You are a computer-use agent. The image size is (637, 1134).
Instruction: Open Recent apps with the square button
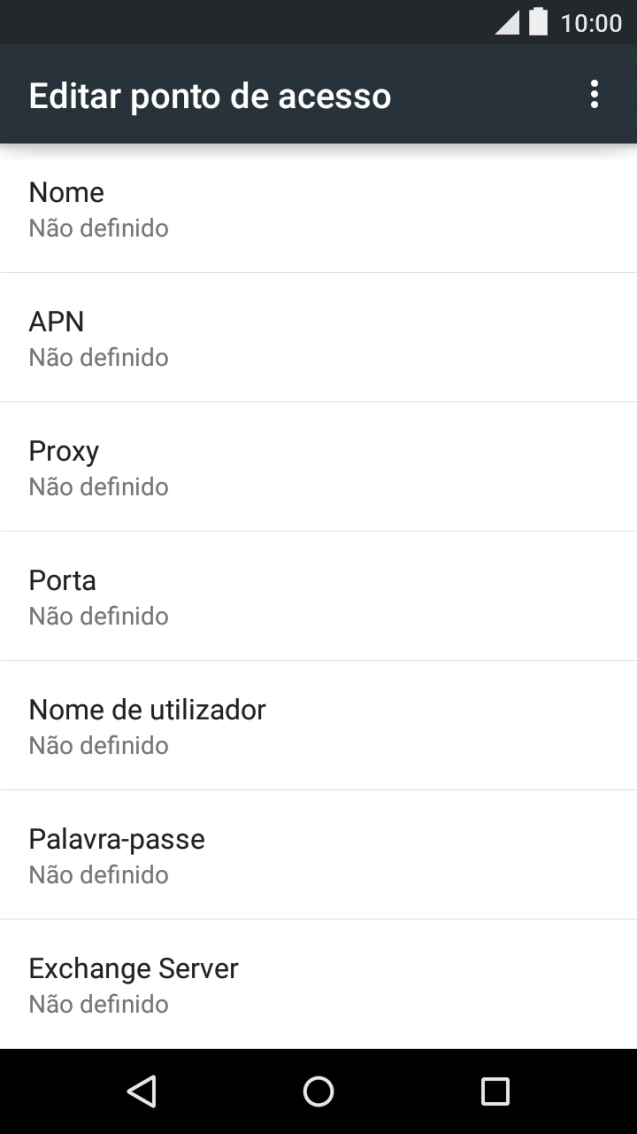(493, 1091)
